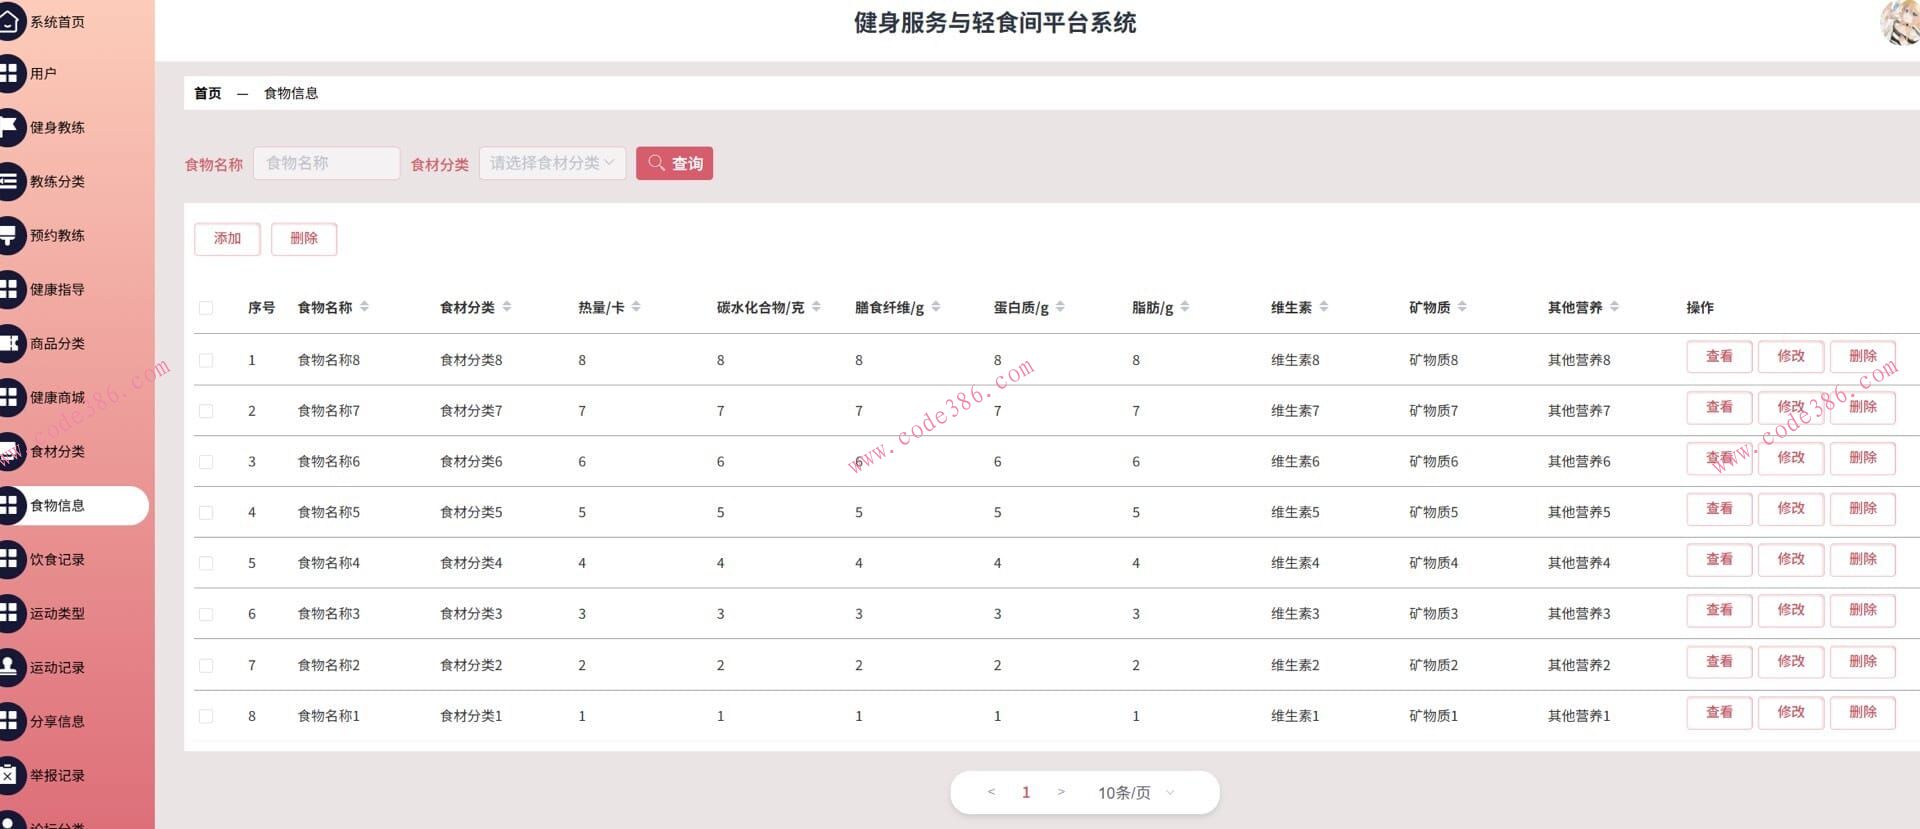Click the 预约教练 sidebar icon
This screenshot has width=1920, height=829.
[8, 235]
